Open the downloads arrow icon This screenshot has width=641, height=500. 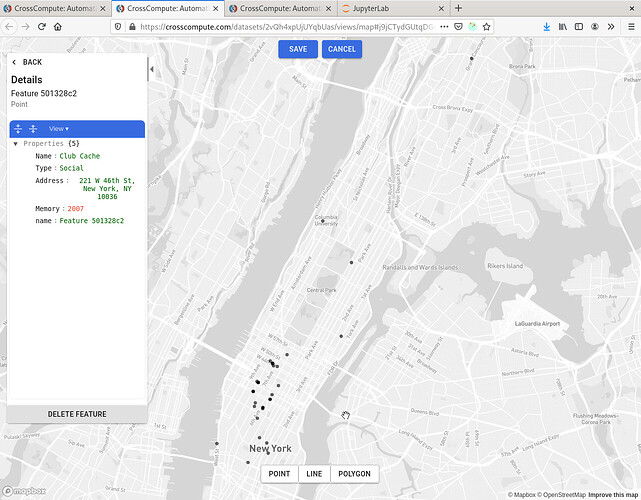click(547, 27)
